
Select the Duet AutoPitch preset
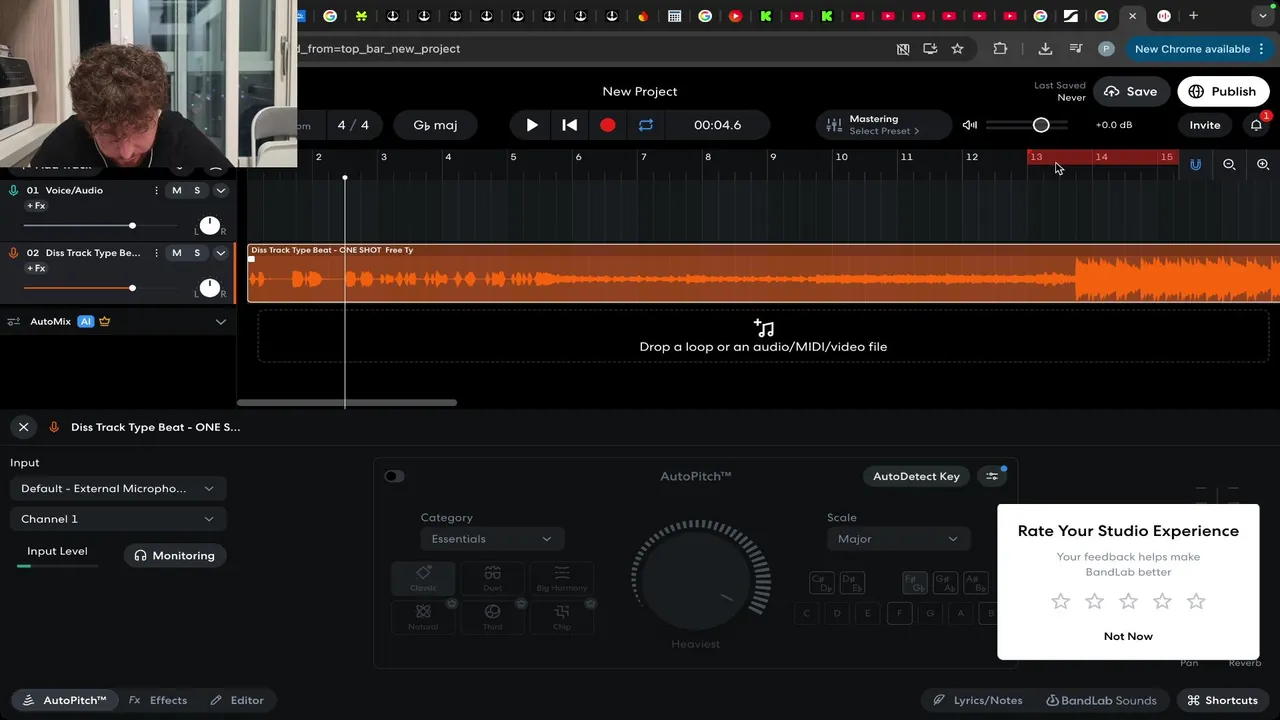coord(492,579)
